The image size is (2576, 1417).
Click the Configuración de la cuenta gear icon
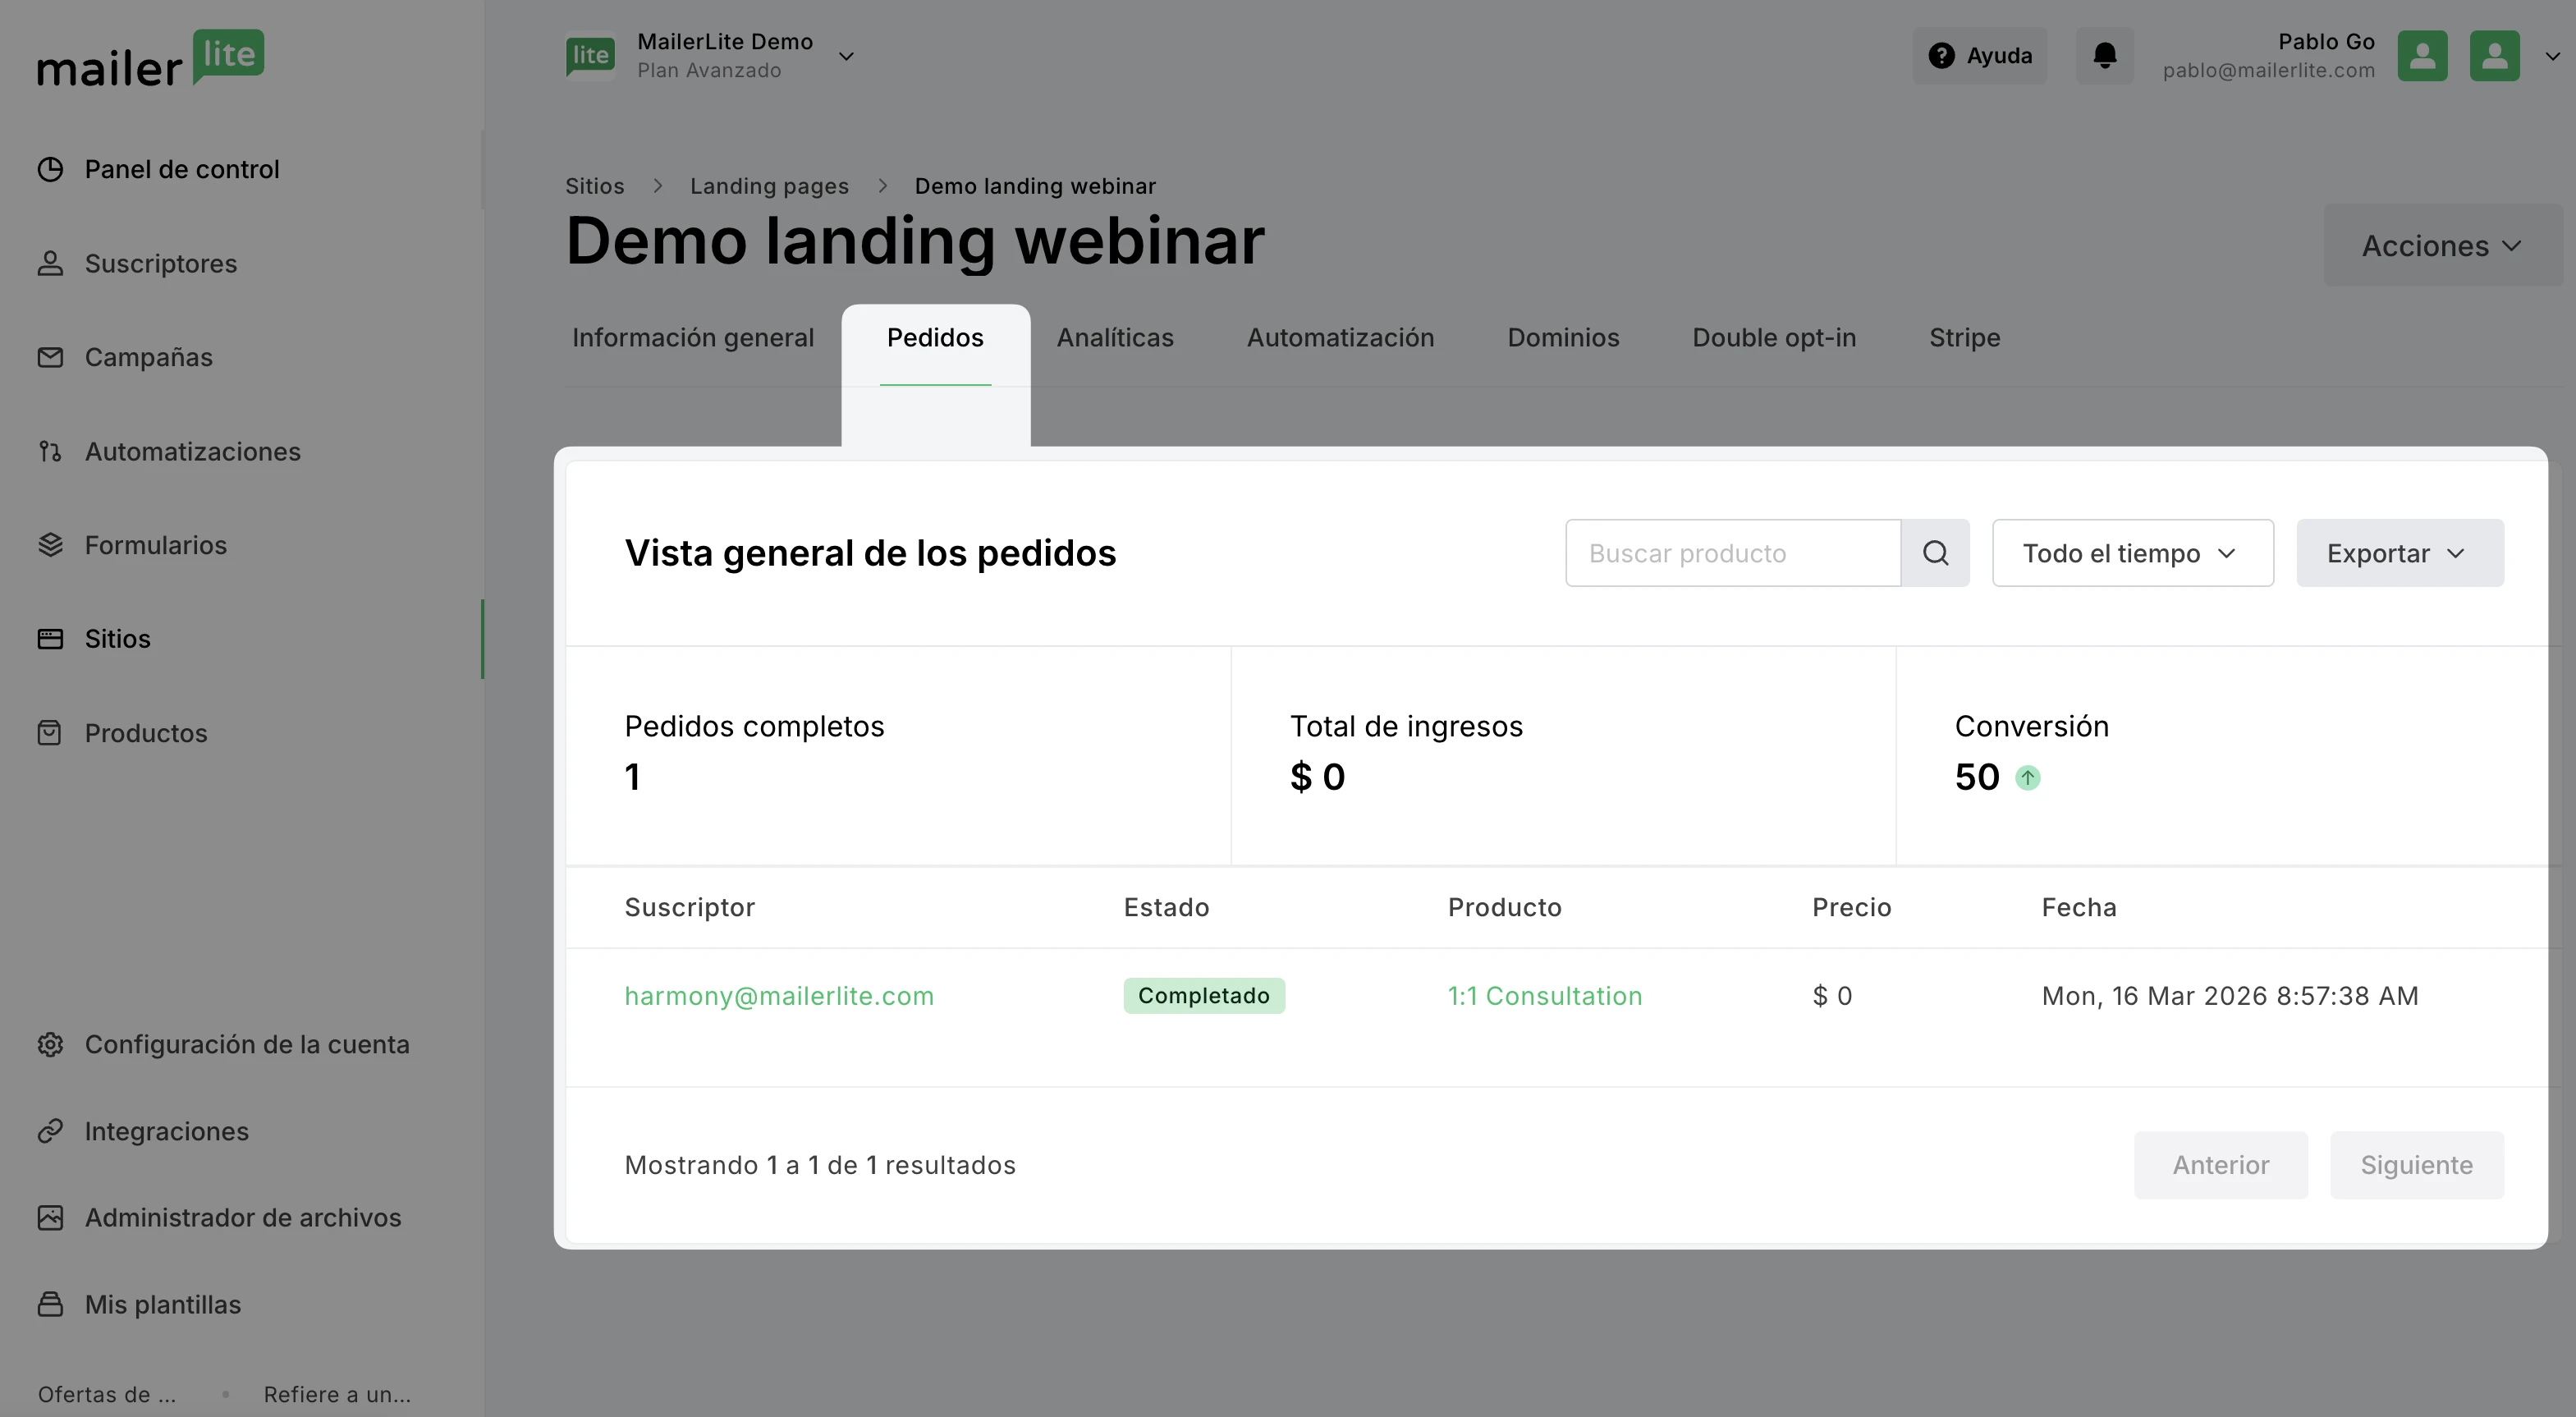coord(50,1044)
